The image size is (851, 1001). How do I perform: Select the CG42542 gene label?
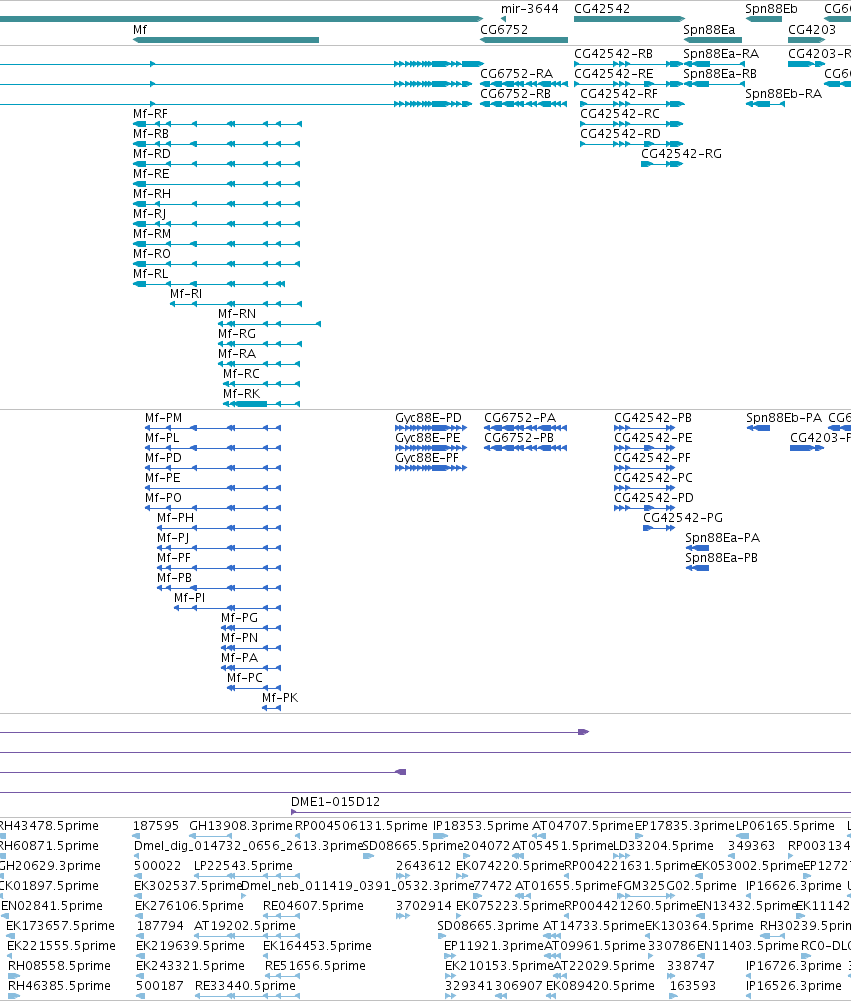[x=601, y=9]
